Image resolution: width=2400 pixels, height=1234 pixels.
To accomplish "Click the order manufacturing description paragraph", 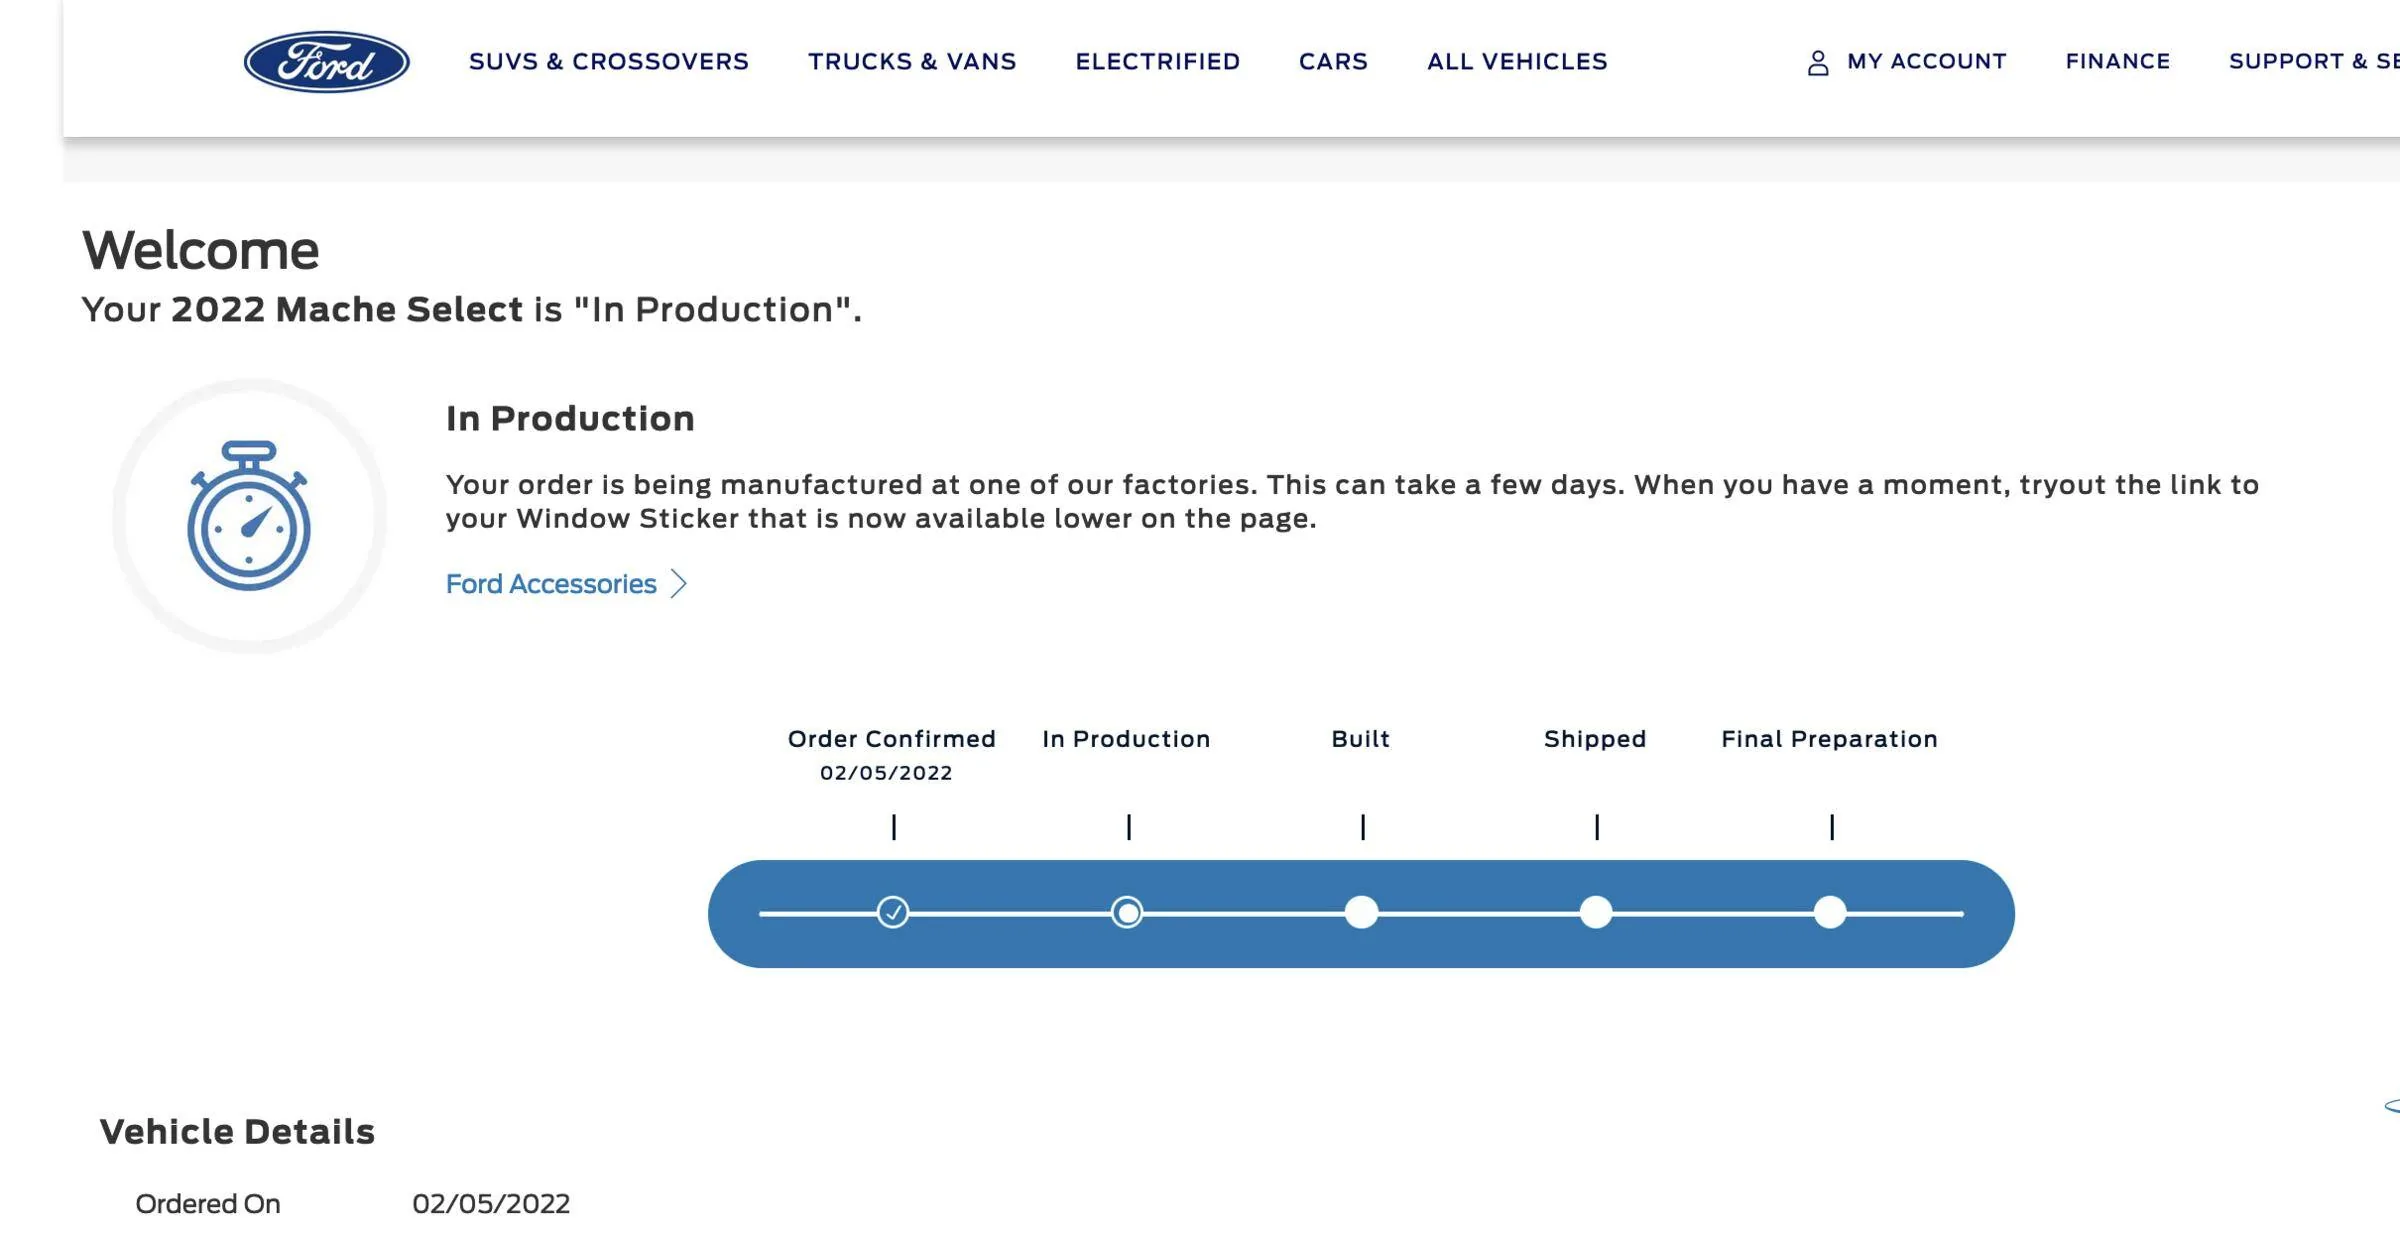I will (x=1352, y=502).
